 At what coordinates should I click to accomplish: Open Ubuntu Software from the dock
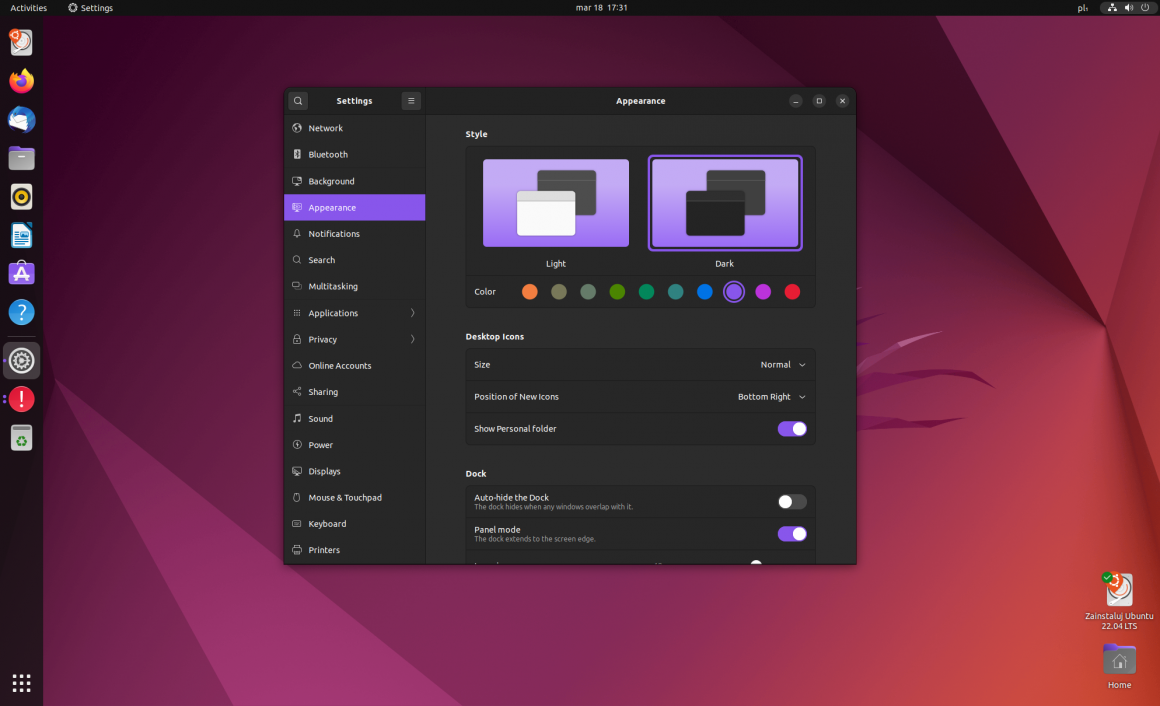coord(21,273)
